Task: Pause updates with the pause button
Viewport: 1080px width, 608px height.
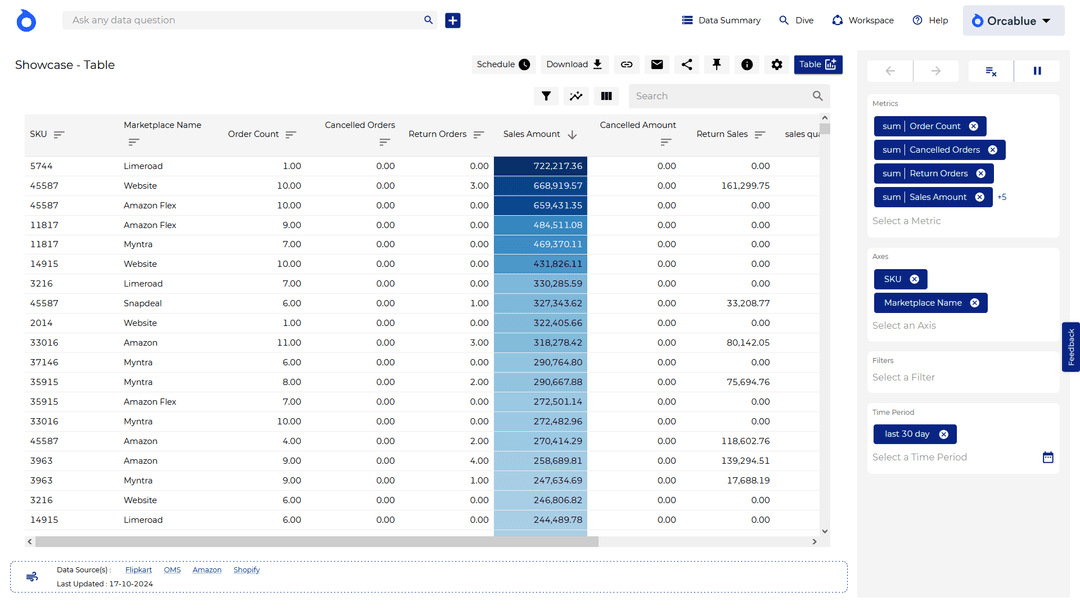Action: (x=1037, y=71)
